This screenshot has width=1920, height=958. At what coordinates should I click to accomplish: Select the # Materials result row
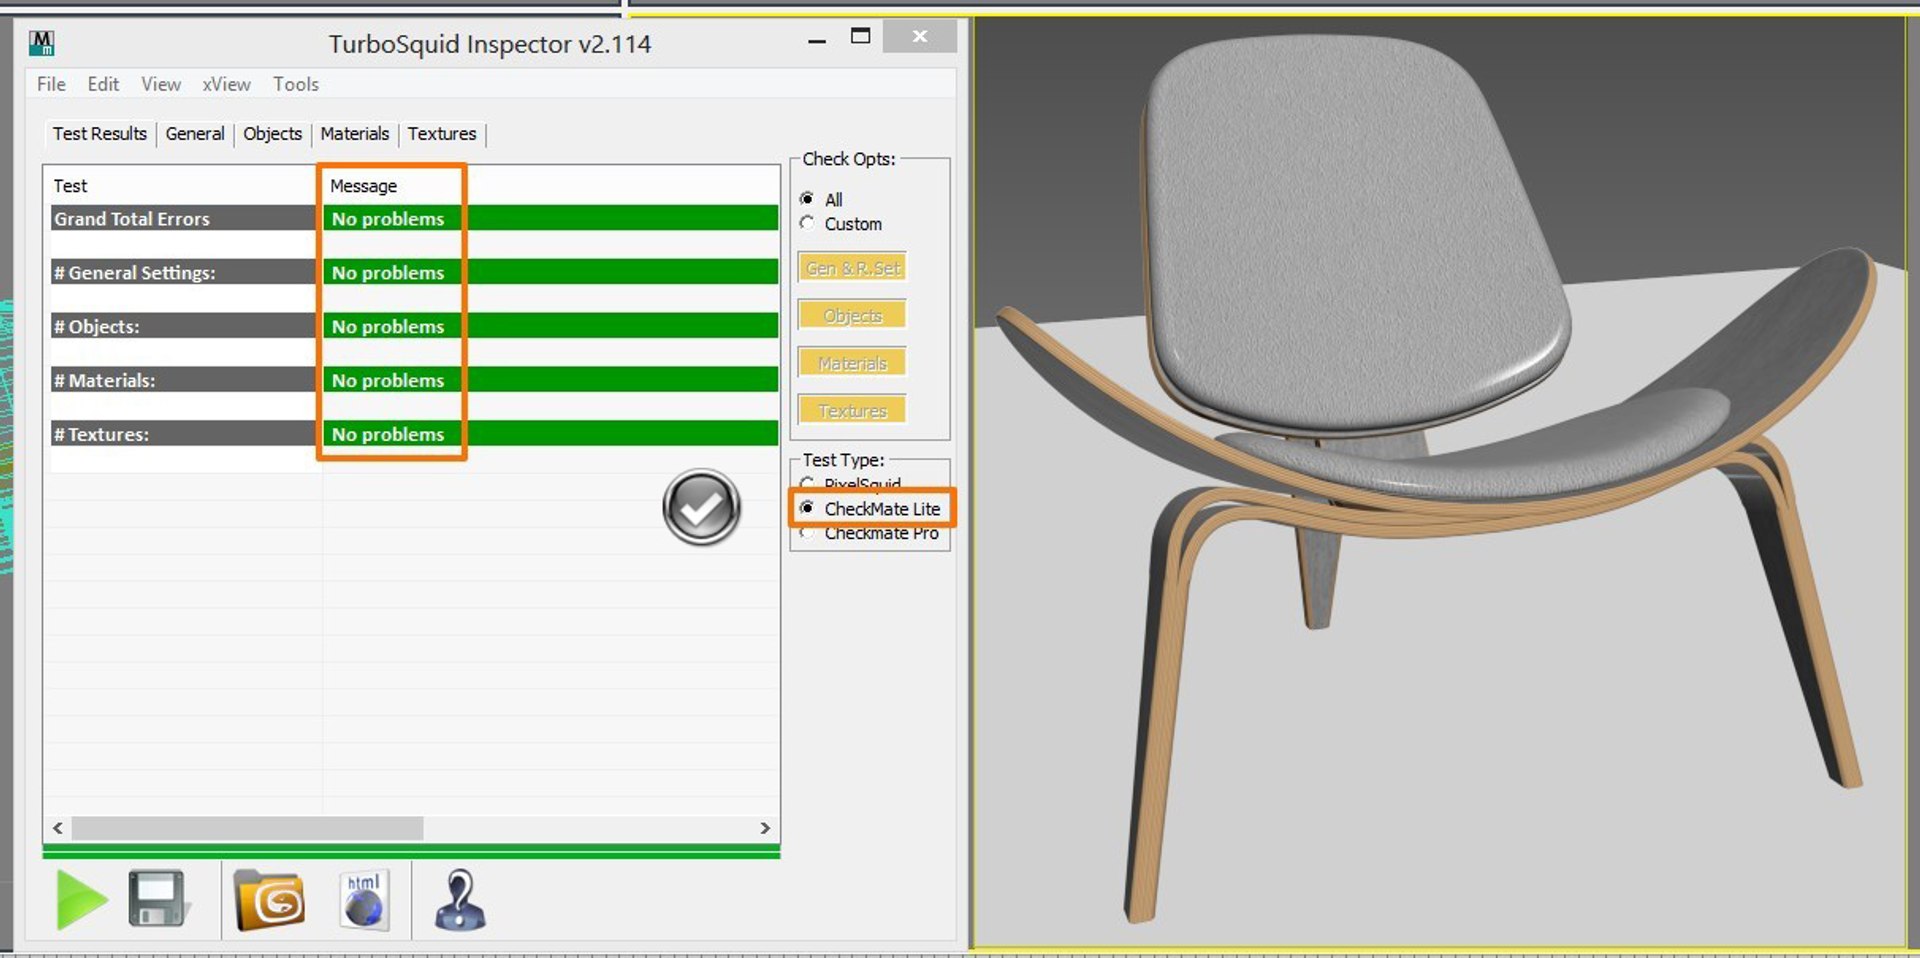pyautogui.click(x=414, y=380)
